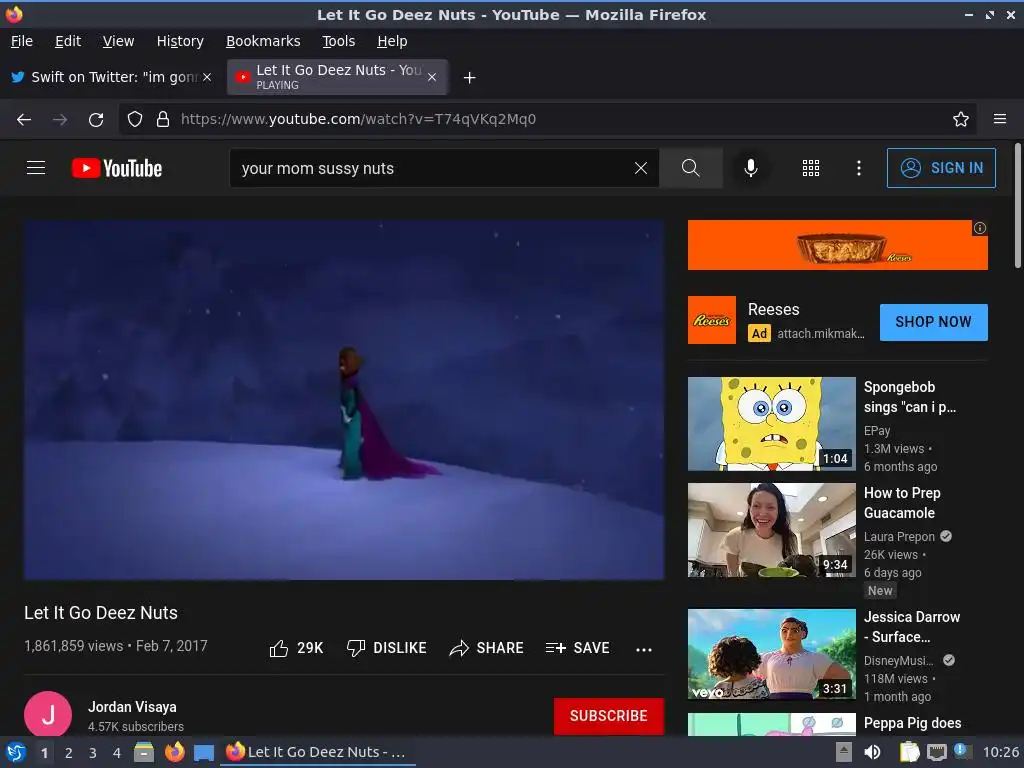Dislike the video
Viewport: 1024px width, 768px height.
(x=386, y=648)
